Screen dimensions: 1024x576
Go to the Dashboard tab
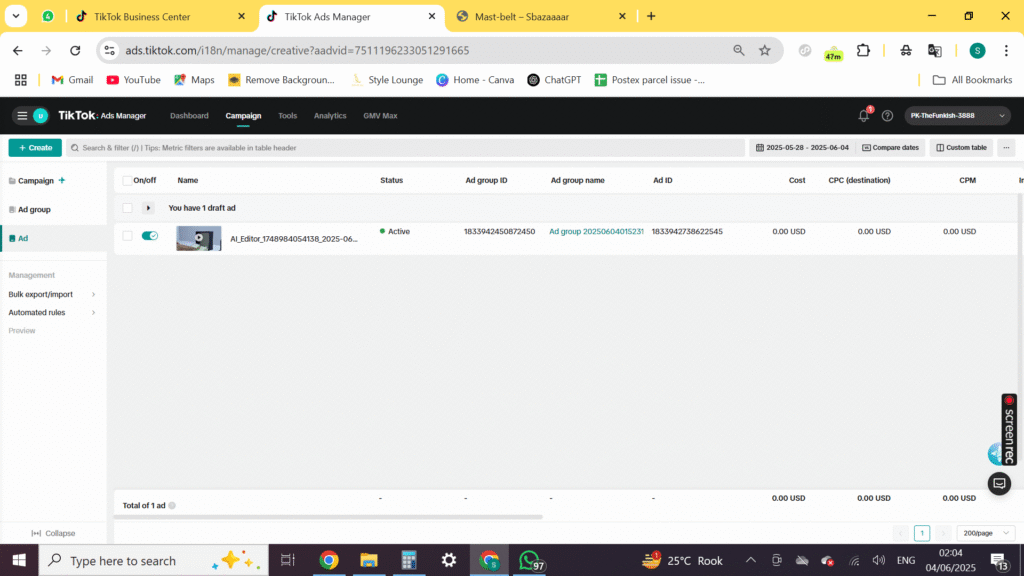[189, 116]
